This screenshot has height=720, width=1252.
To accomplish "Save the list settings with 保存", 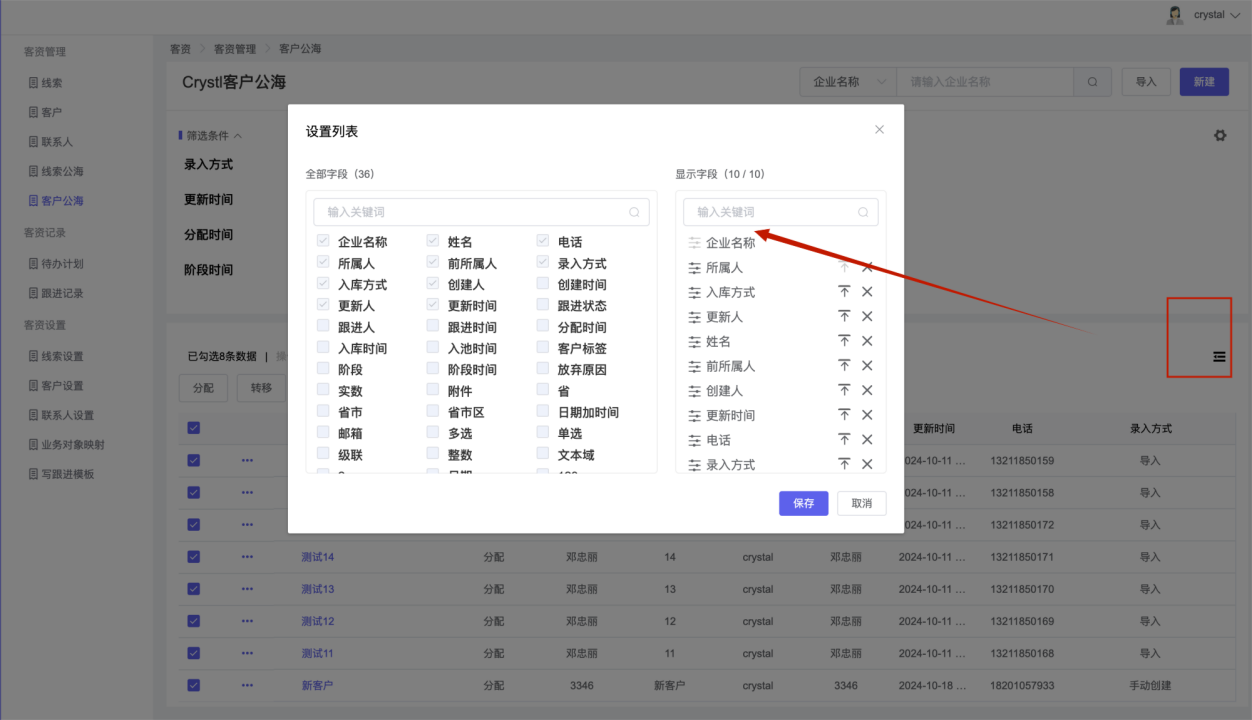I will click(804, 503).
